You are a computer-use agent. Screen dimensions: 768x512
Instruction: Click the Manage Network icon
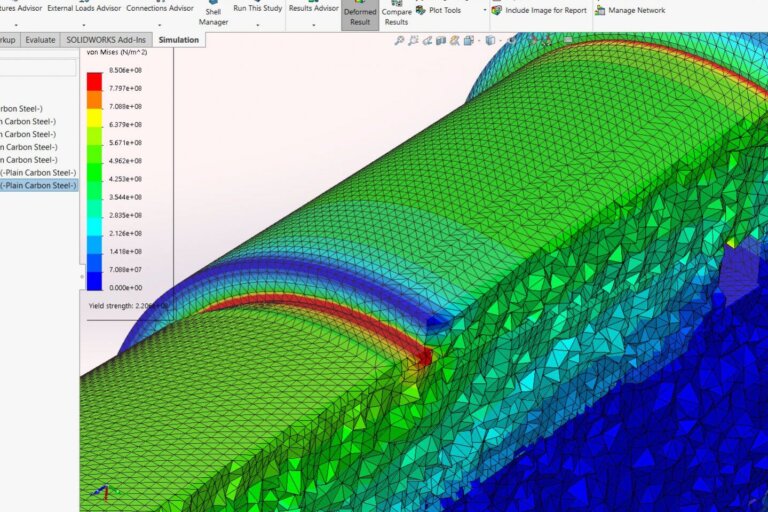[600, 10]
